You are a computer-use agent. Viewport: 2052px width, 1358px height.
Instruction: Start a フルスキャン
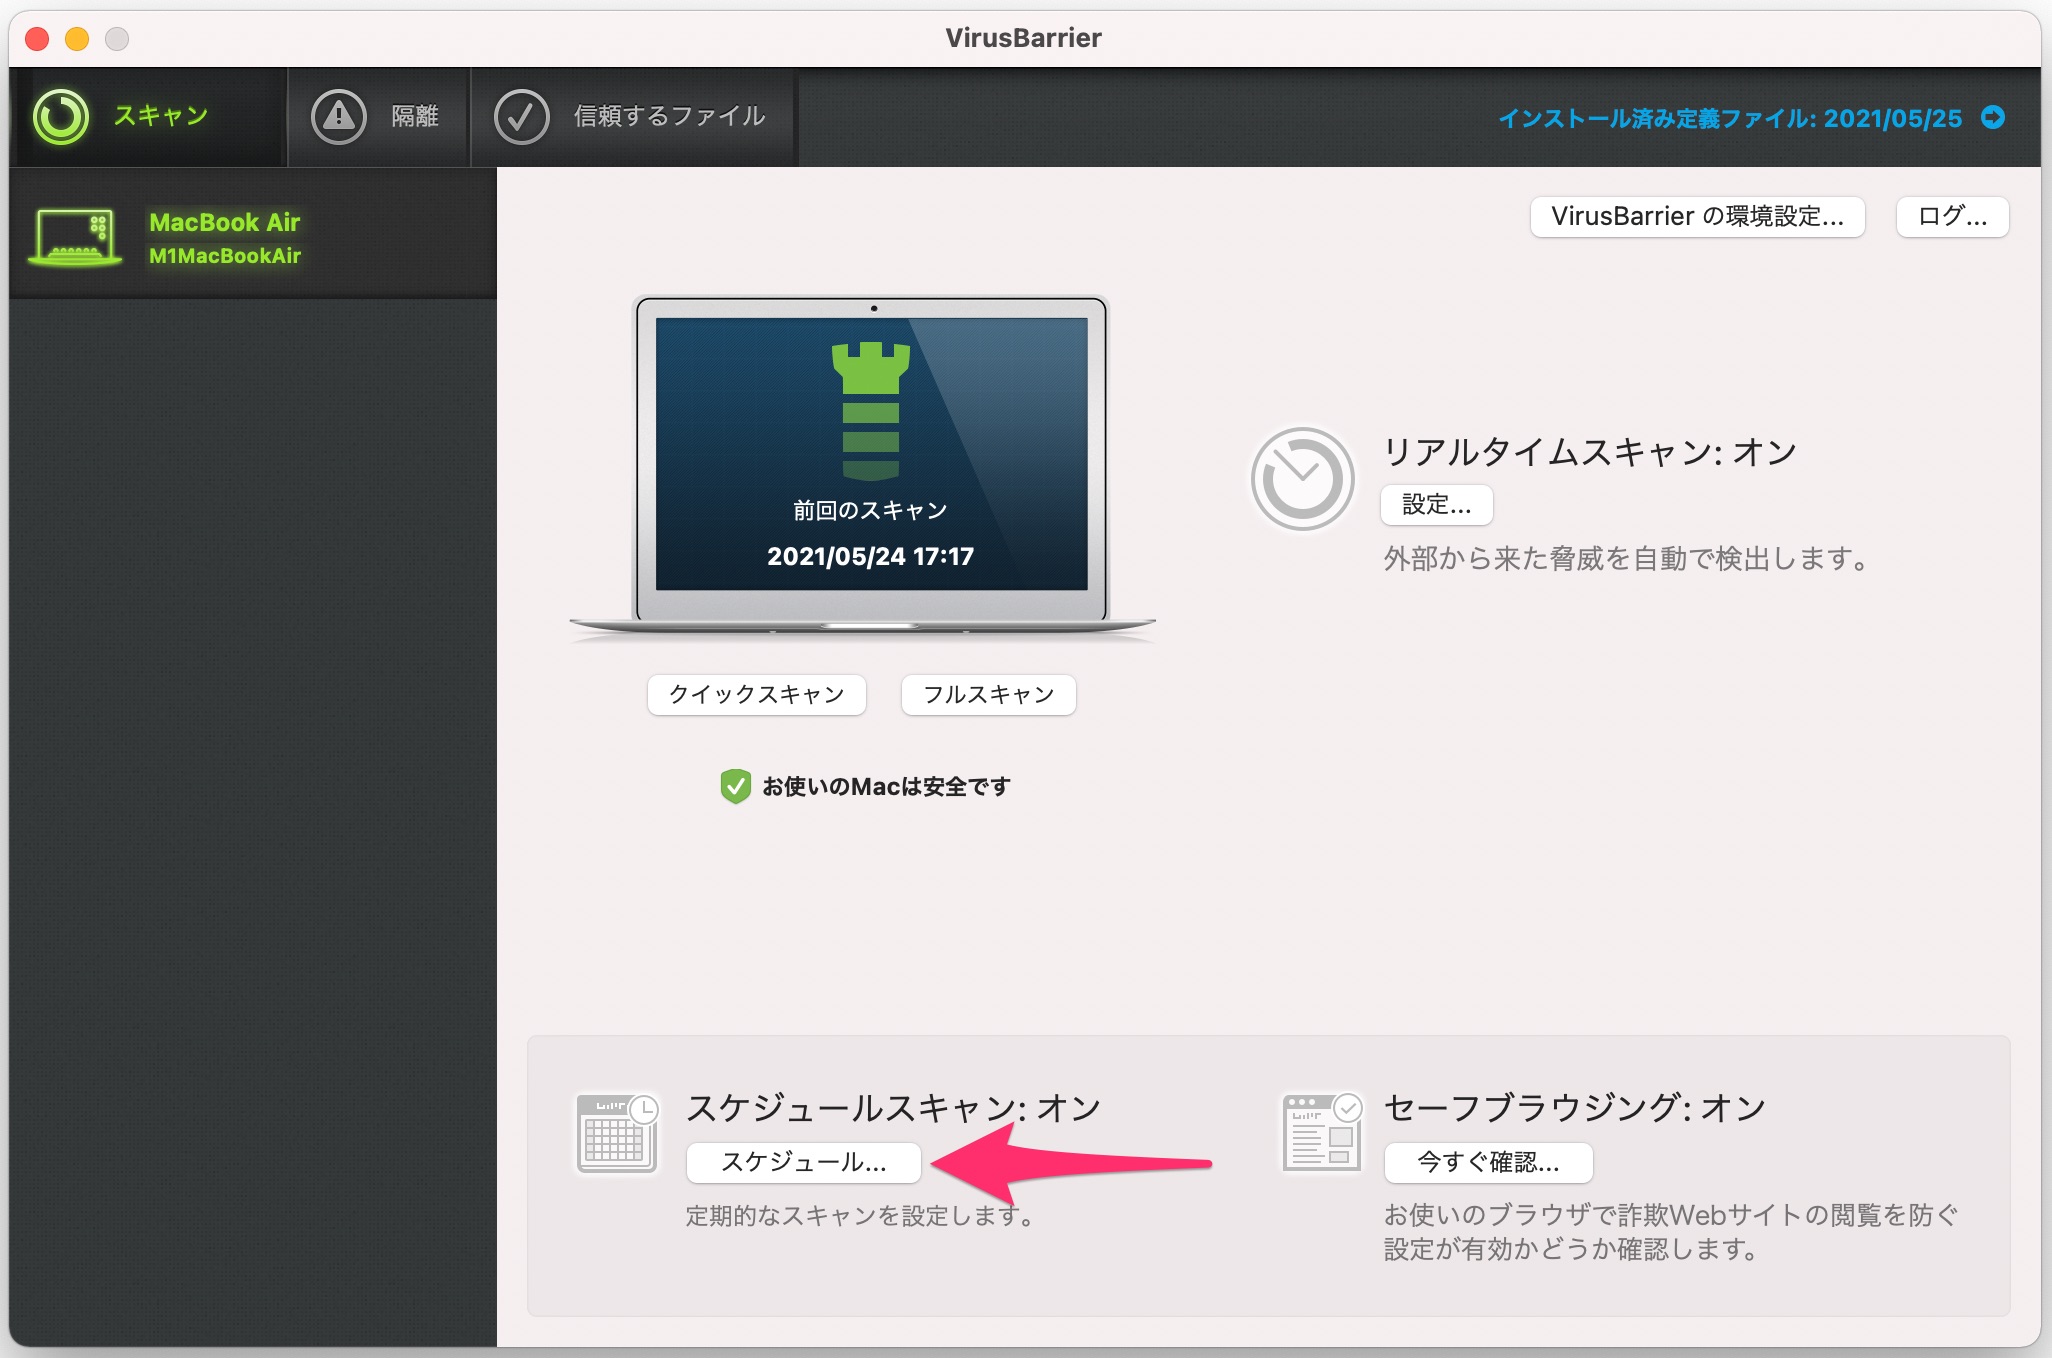(988, 694)
